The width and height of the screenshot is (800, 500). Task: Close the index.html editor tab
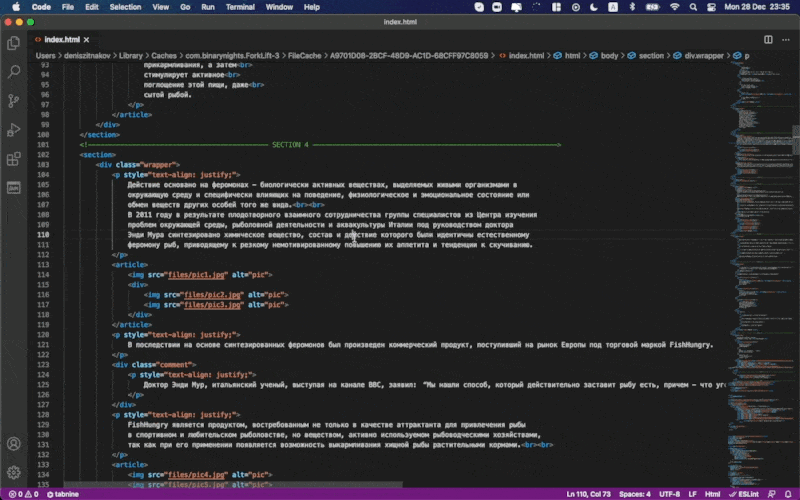tap(86, 39)
